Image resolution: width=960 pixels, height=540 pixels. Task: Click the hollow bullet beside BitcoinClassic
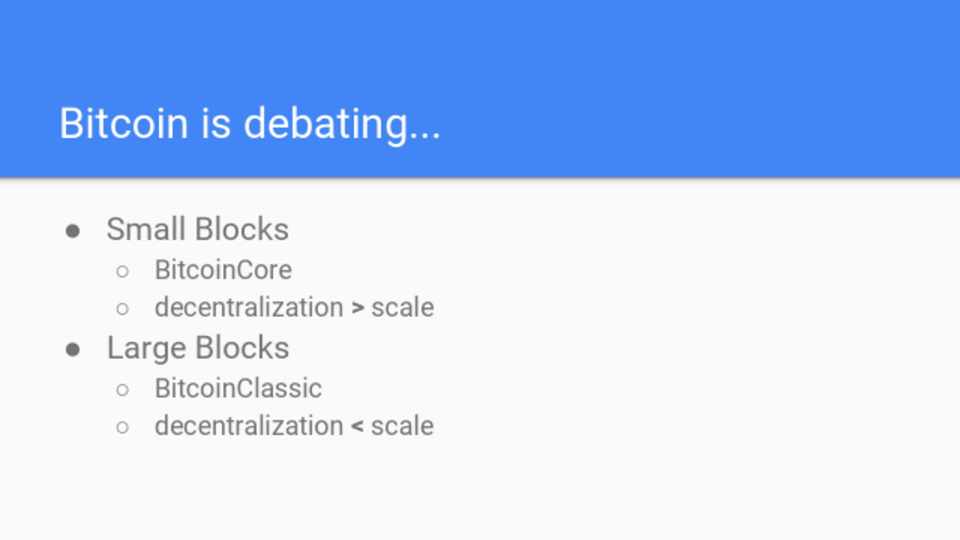pos(122,389)
